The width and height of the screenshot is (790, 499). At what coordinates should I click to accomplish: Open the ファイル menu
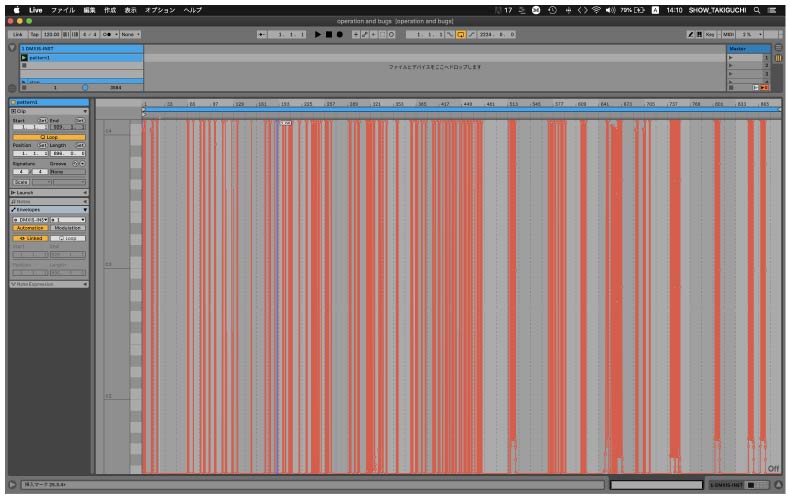[x=63, y=9]
